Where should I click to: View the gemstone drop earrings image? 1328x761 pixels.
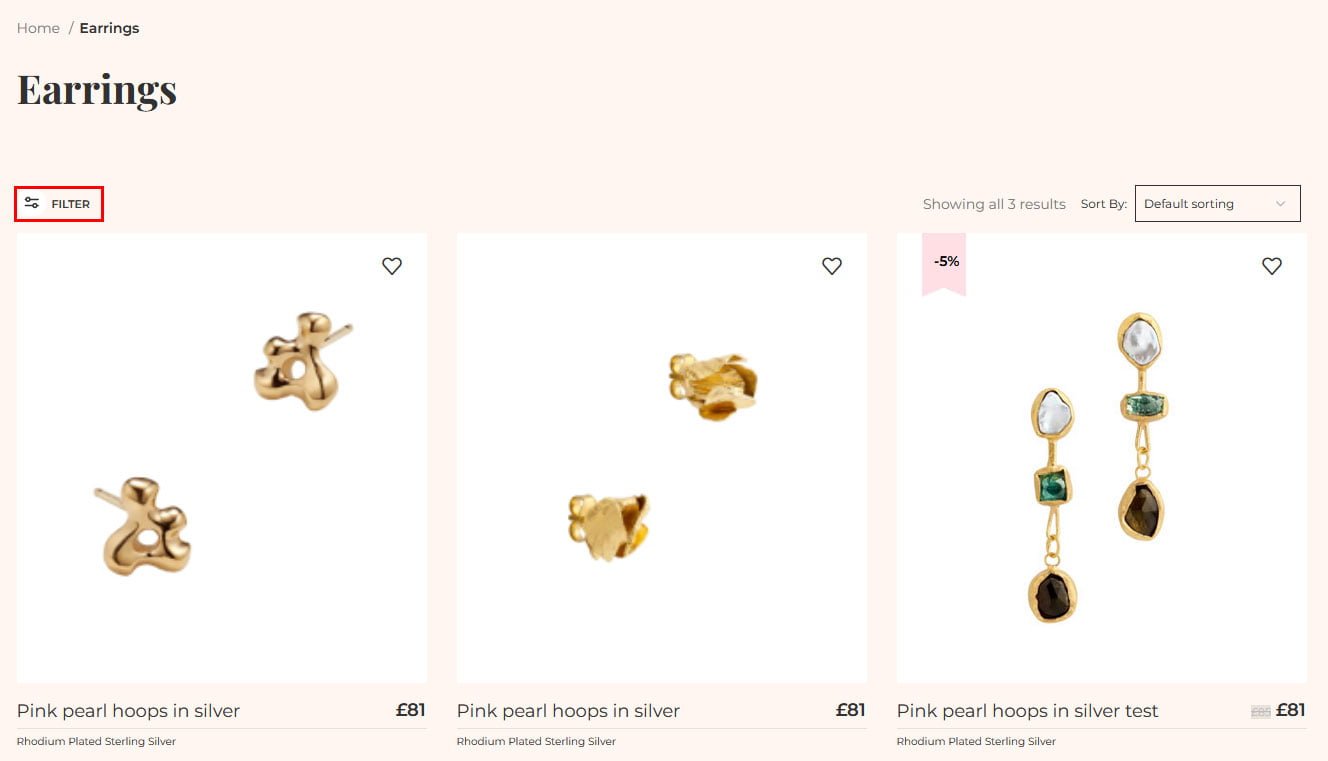click(x=1102, y=458)
